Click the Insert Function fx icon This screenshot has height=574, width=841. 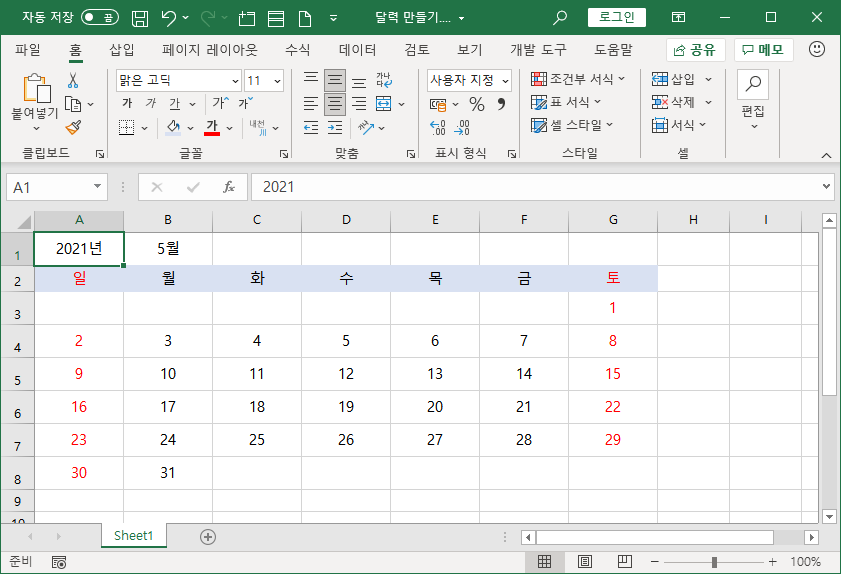(229, 187)
